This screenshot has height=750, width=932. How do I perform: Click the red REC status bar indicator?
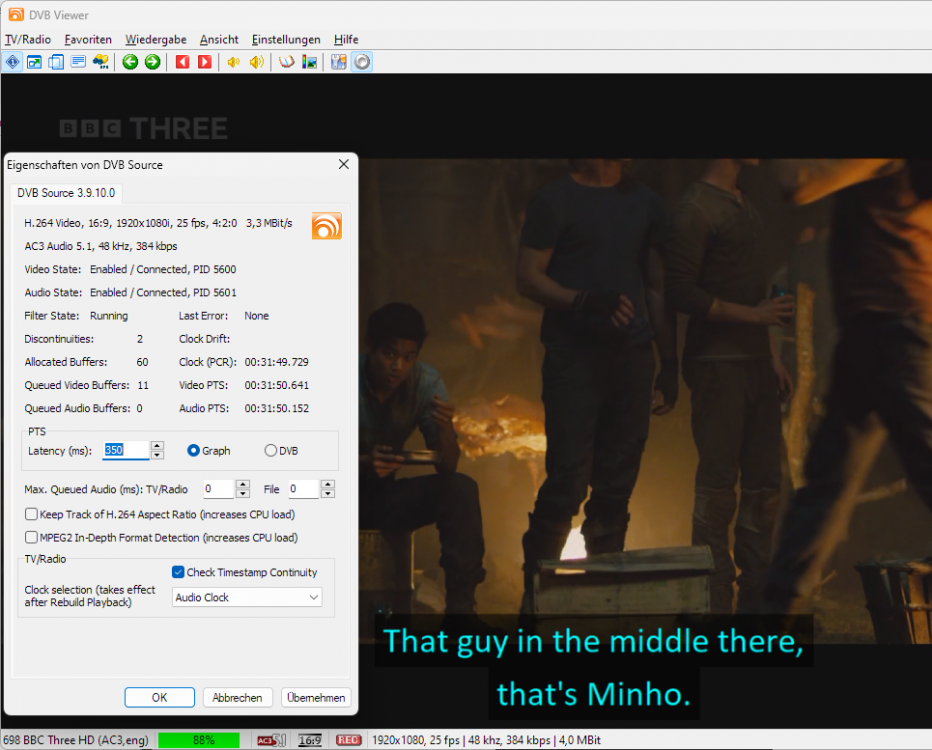(x=348, y=740)
